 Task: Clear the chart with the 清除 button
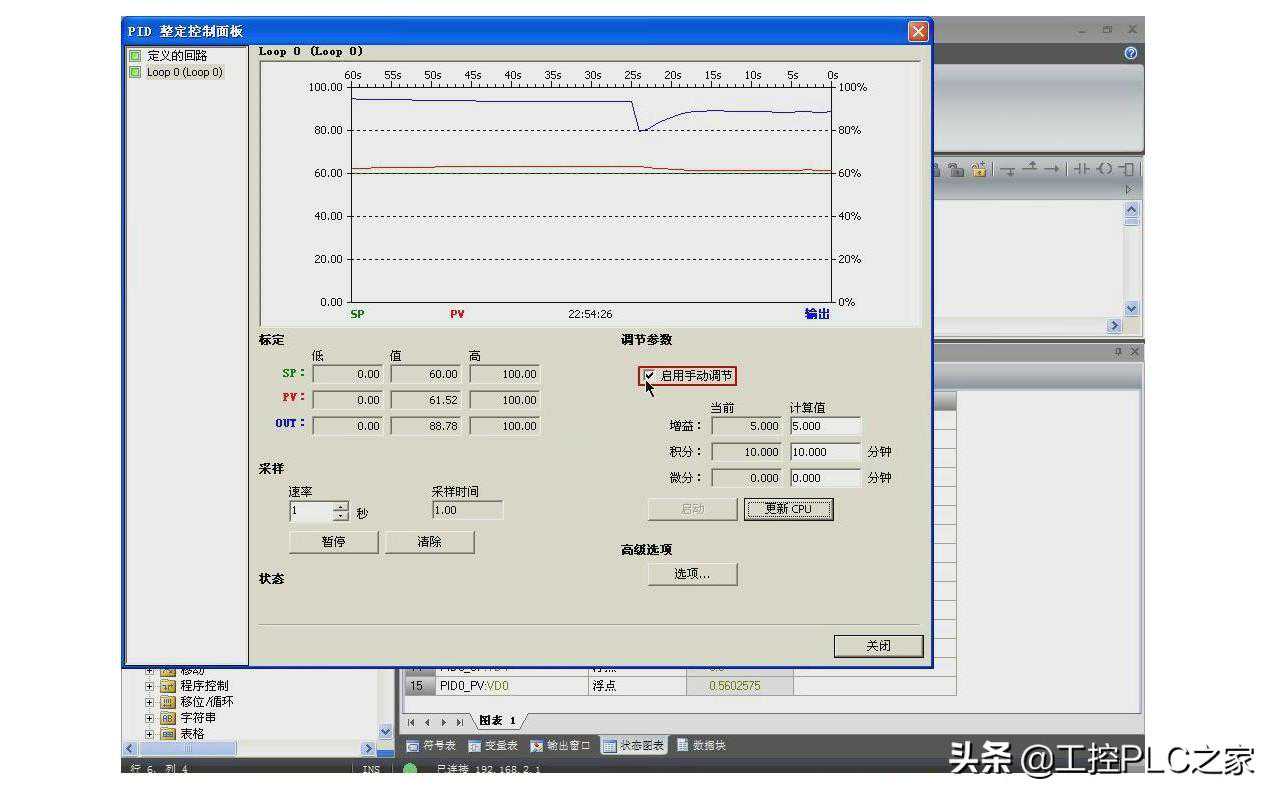coord(429,542)
